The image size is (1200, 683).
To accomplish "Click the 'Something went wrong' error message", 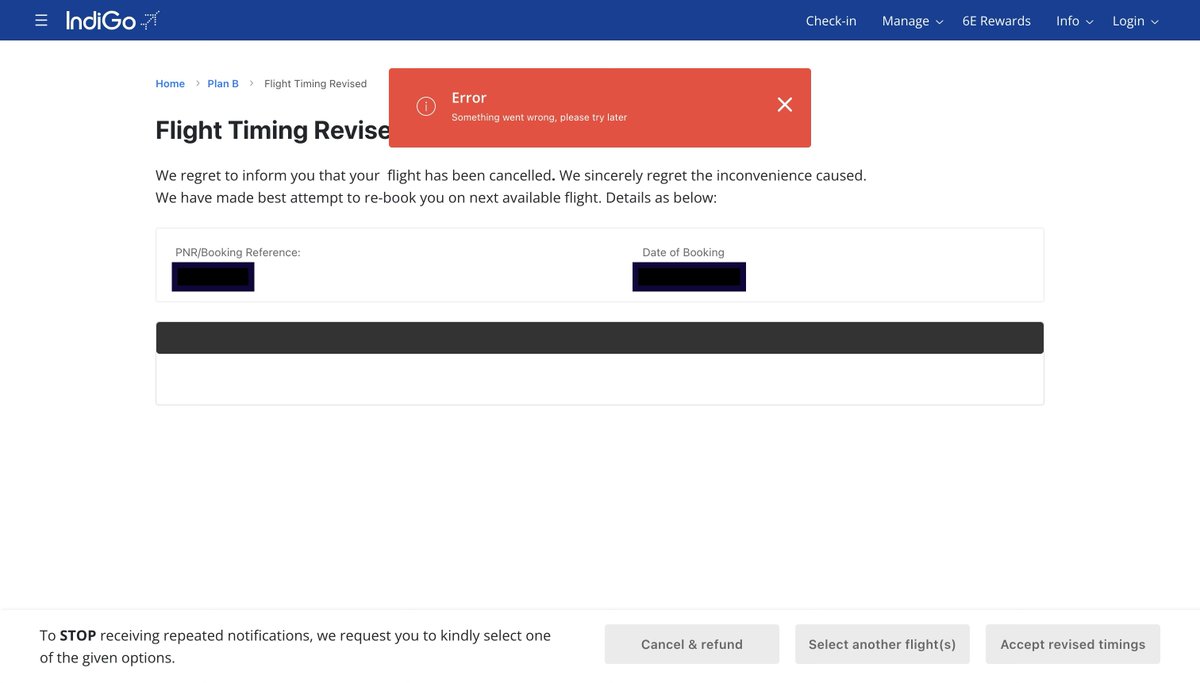I will [539, 118].
